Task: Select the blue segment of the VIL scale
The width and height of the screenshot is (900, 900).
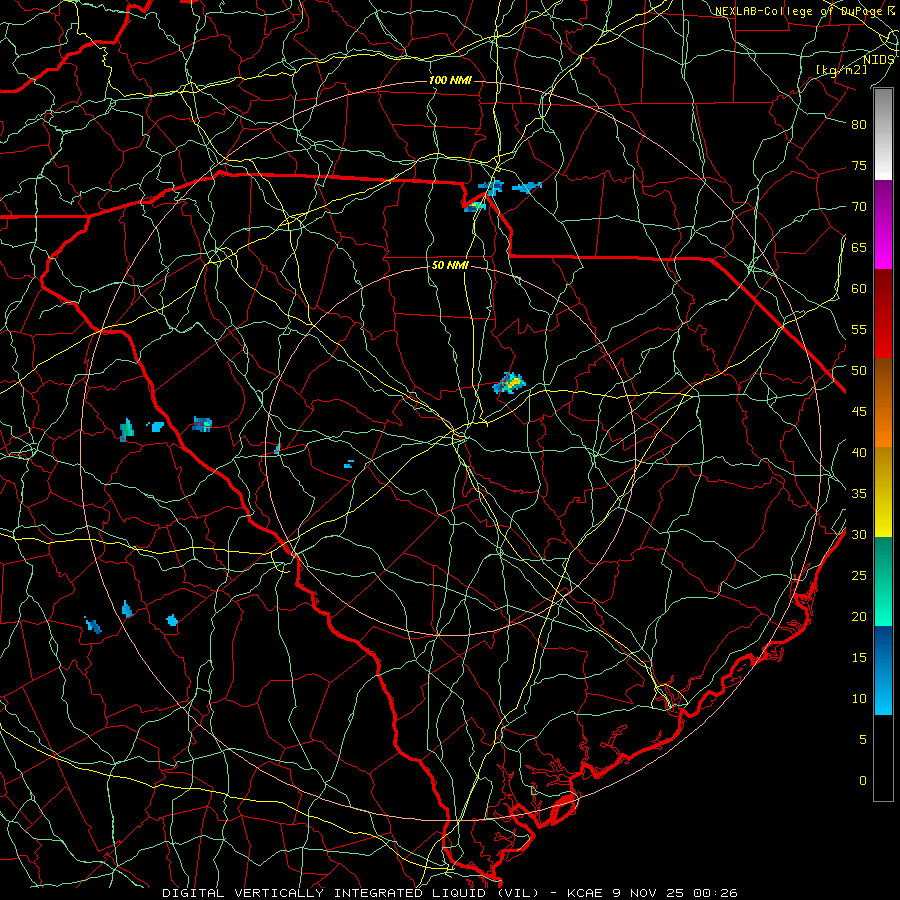Action: (x=883, y=670)
